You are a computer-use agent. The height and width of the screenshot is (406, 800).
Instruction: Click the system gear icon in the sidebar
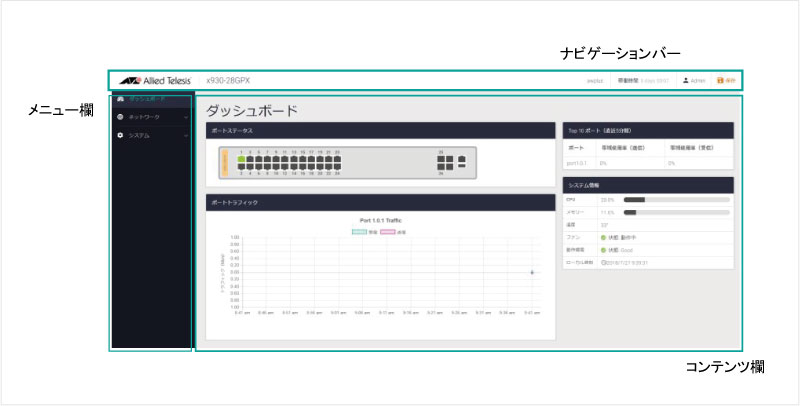point(120,135)
